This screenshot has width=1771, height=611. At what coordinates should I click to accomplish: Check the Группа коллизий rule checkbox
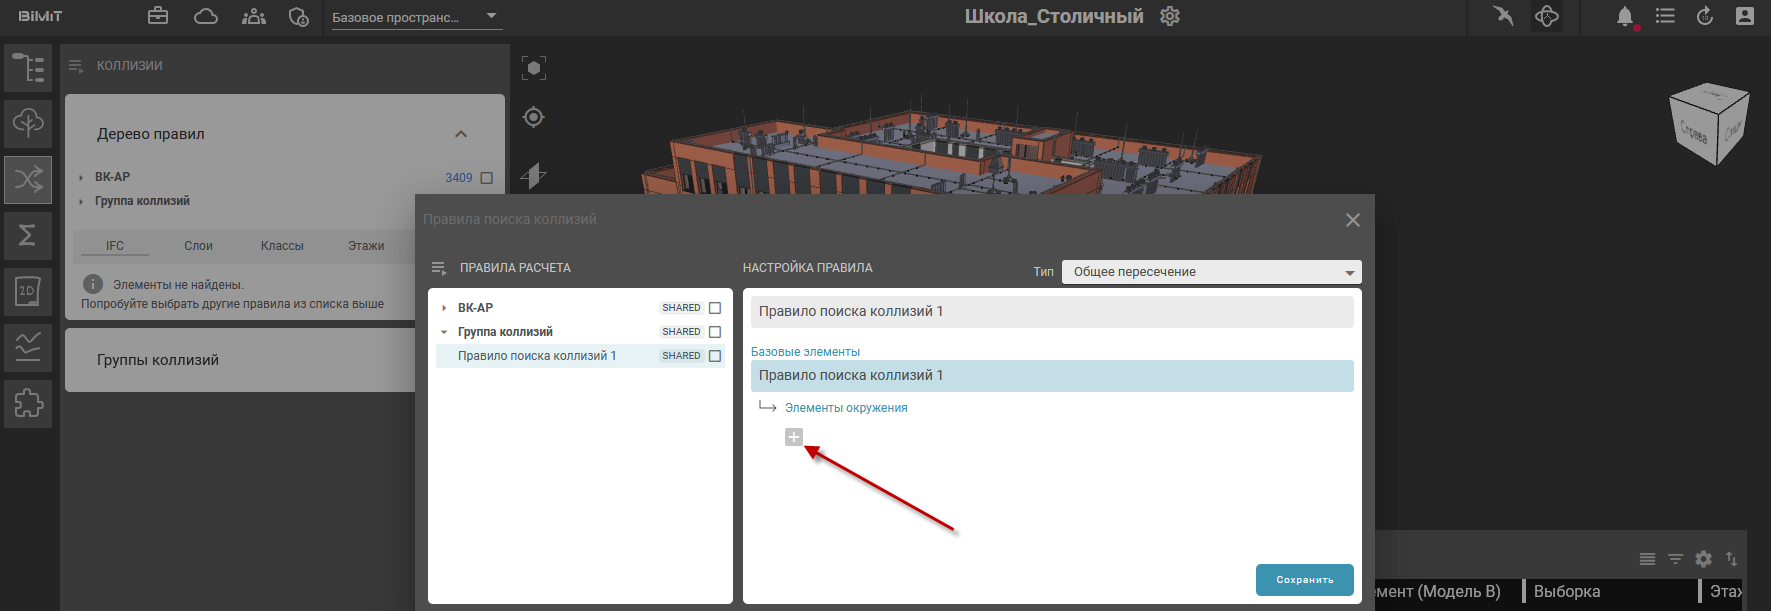coord(715,332)
